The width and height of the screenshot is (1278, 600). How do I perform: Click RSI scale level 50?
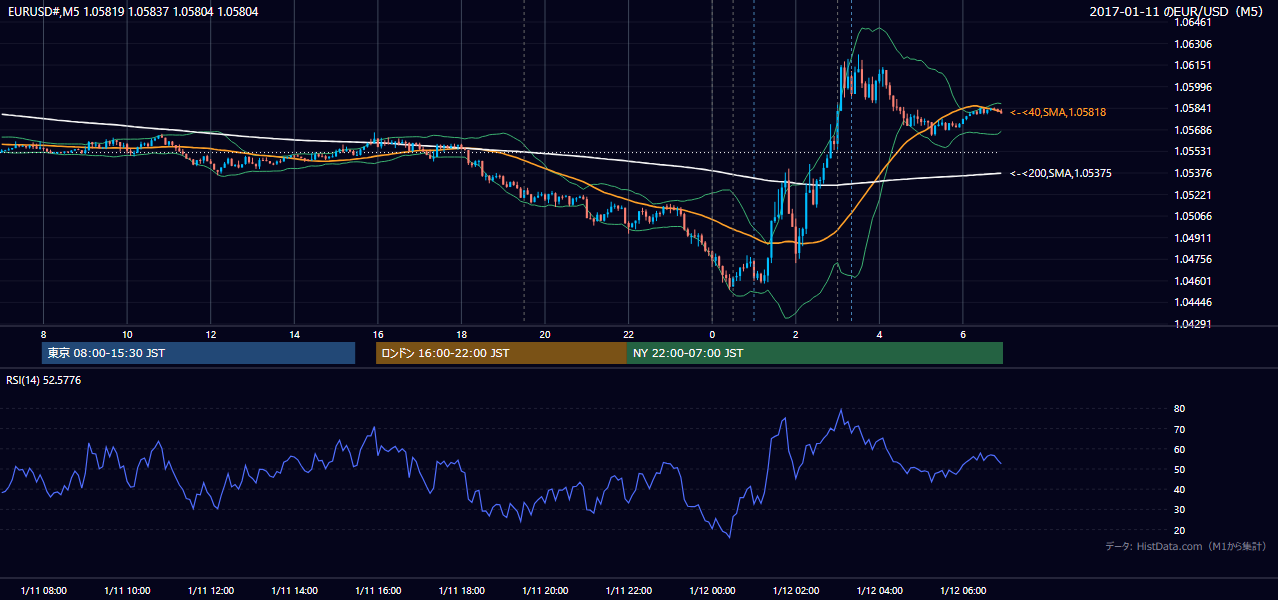[x=1180, y=469]
